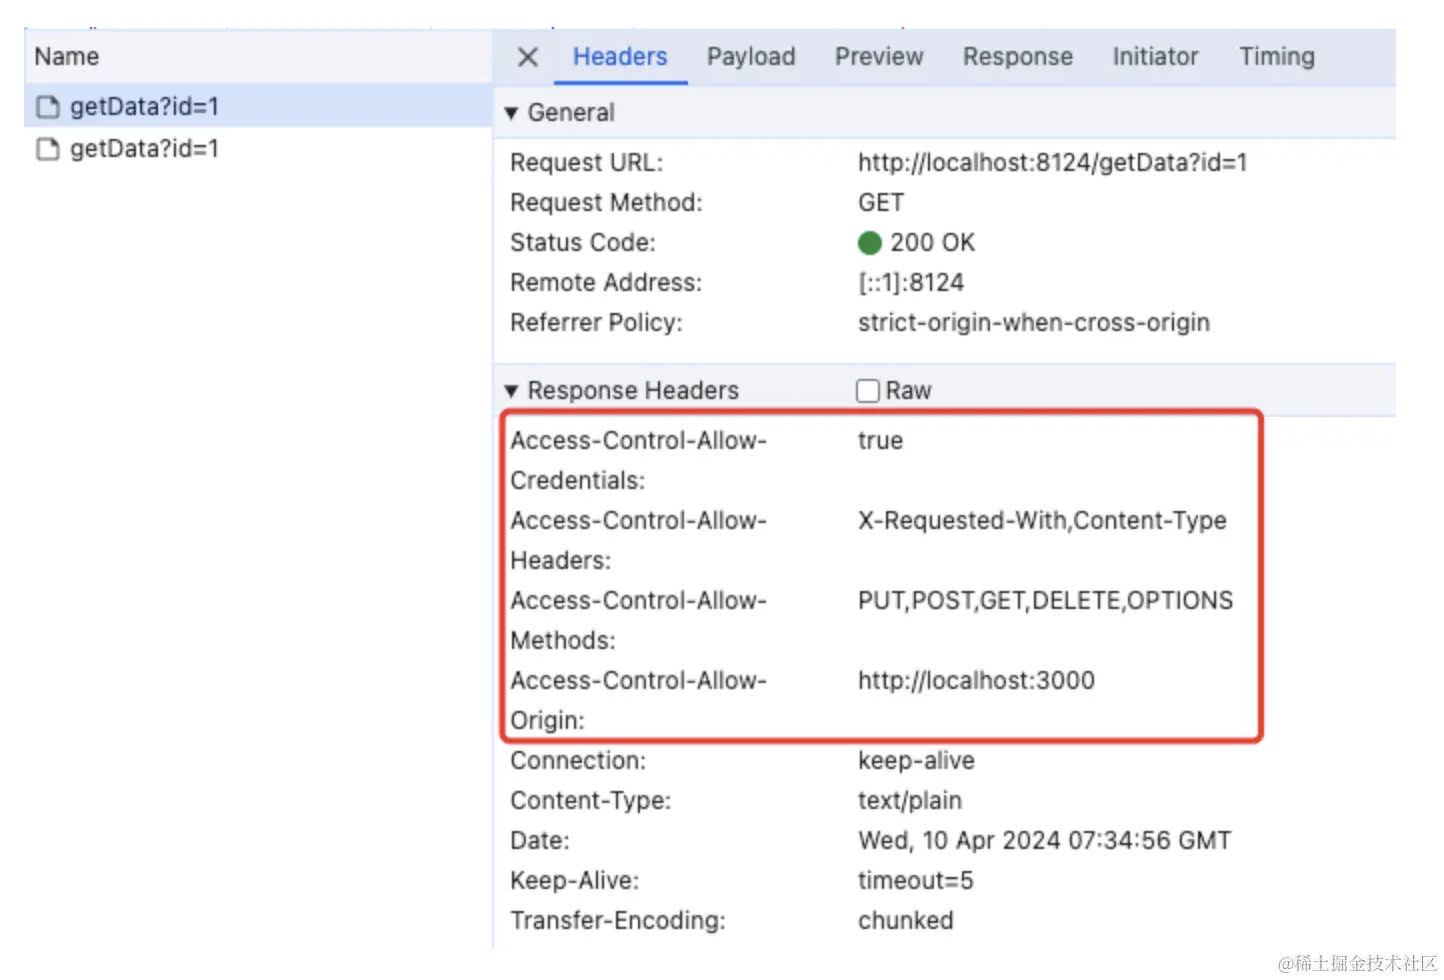Click the Access-Control-Allow-Origin header name
This screenshot has height=980, width=1444.
coord(638,701)
